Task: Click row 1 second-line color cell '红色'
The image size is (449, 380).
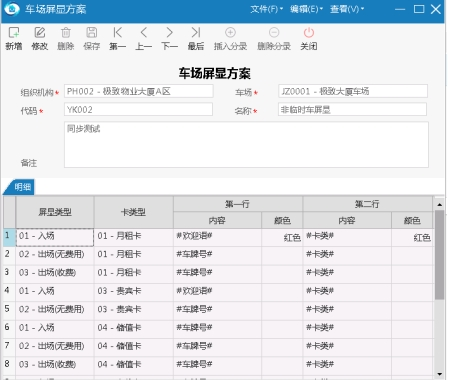Action: pyautogui.click(x=412, y=237)
